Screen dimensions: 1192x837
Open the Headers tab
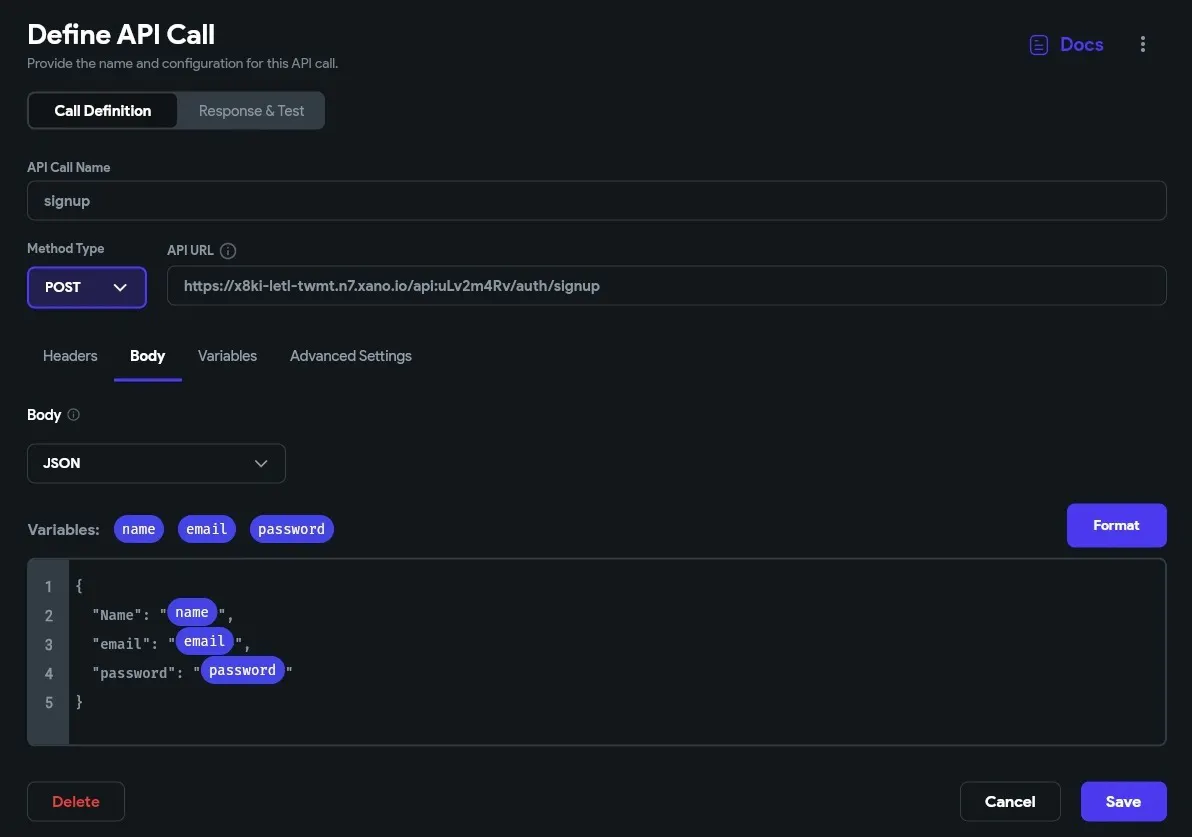(70, 356)
